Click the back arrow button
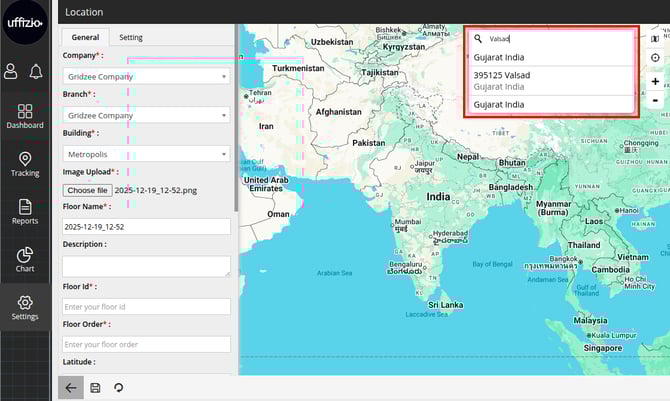670x401 pixels. point(70,388)
